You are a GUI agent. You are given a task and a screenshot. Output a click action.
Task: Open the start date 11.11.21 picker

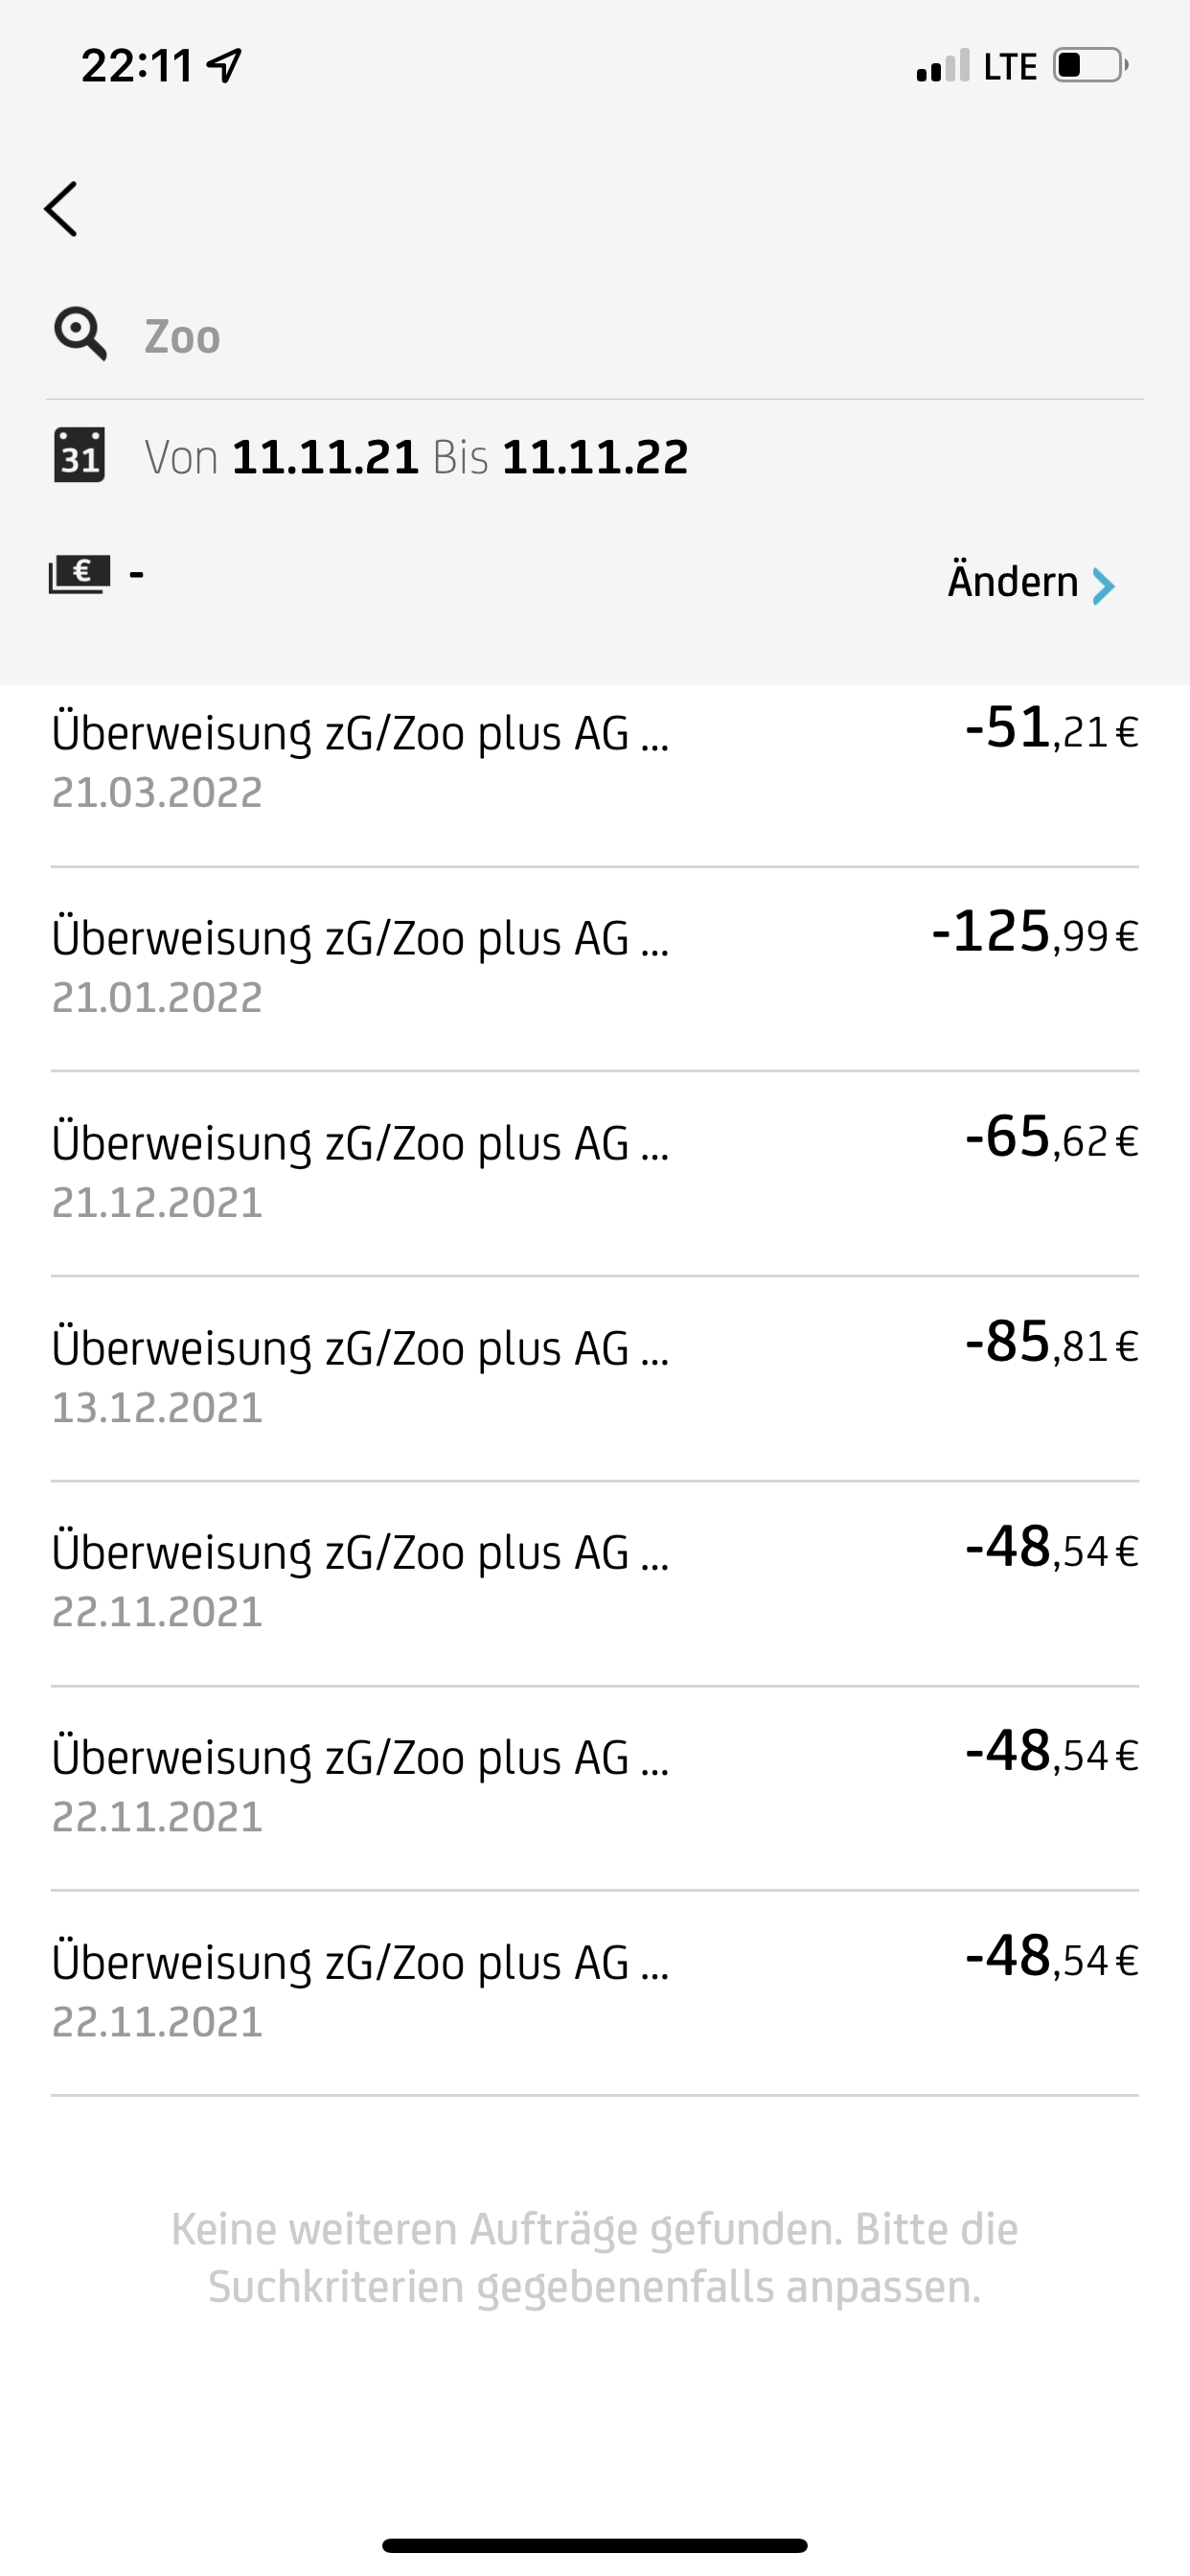(x=325, y=457)
